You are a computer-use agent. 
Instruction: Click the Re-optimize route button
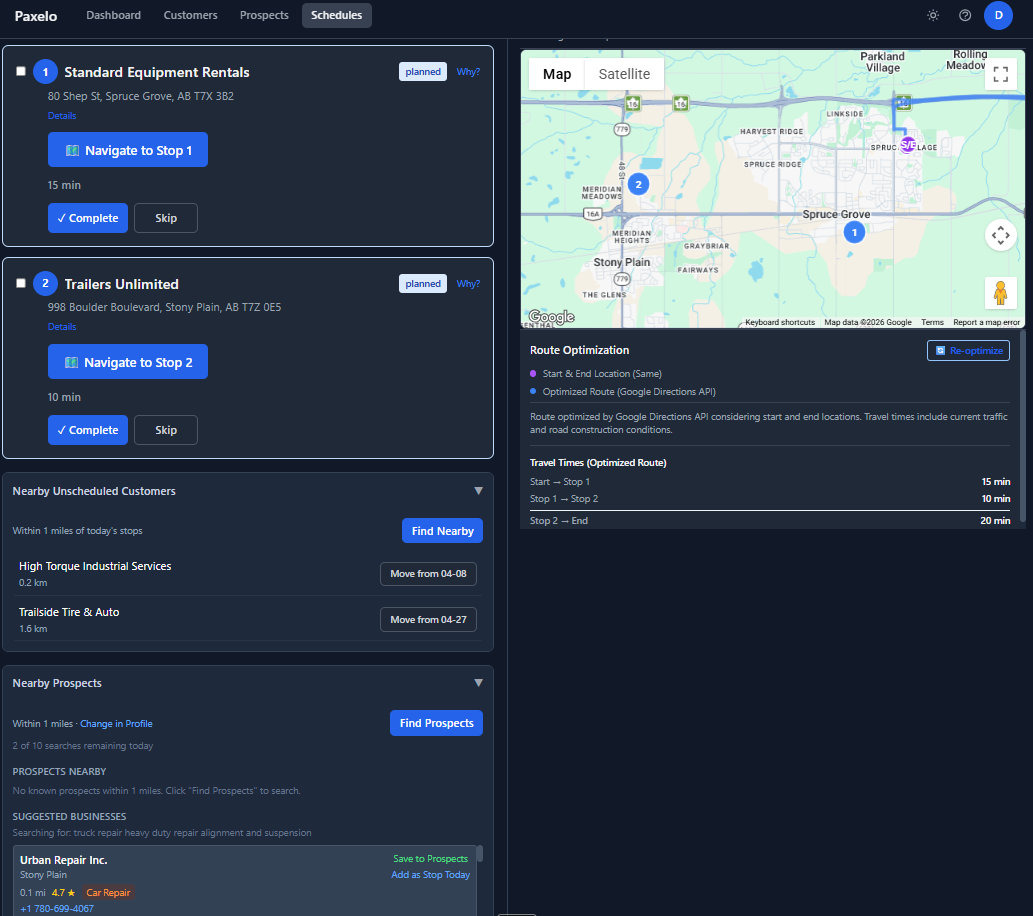click(968, 350)
